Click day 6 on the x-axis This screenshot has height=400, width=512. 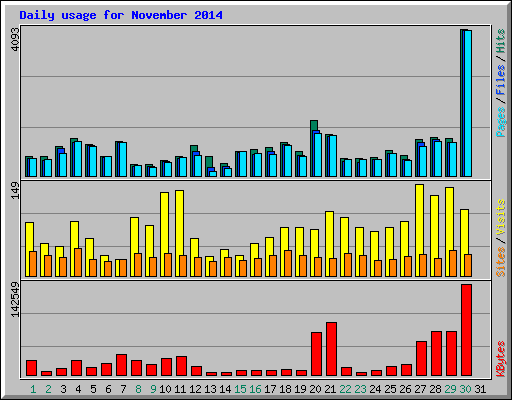108,389
